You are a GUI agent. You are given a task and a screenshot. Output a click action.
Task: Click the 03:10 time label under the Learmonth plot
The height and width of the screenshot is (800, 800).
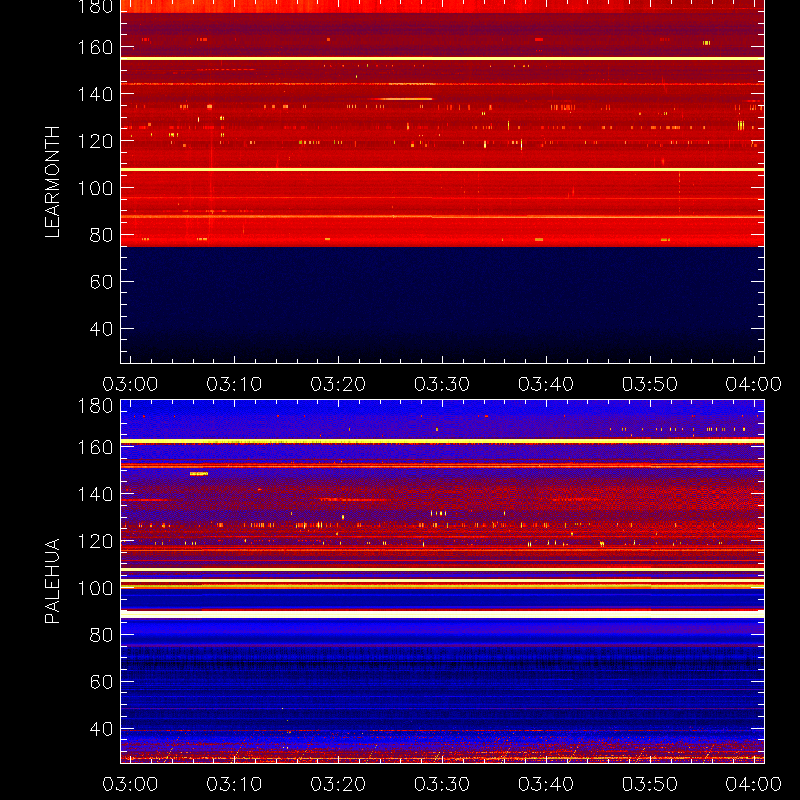[234, 384]
